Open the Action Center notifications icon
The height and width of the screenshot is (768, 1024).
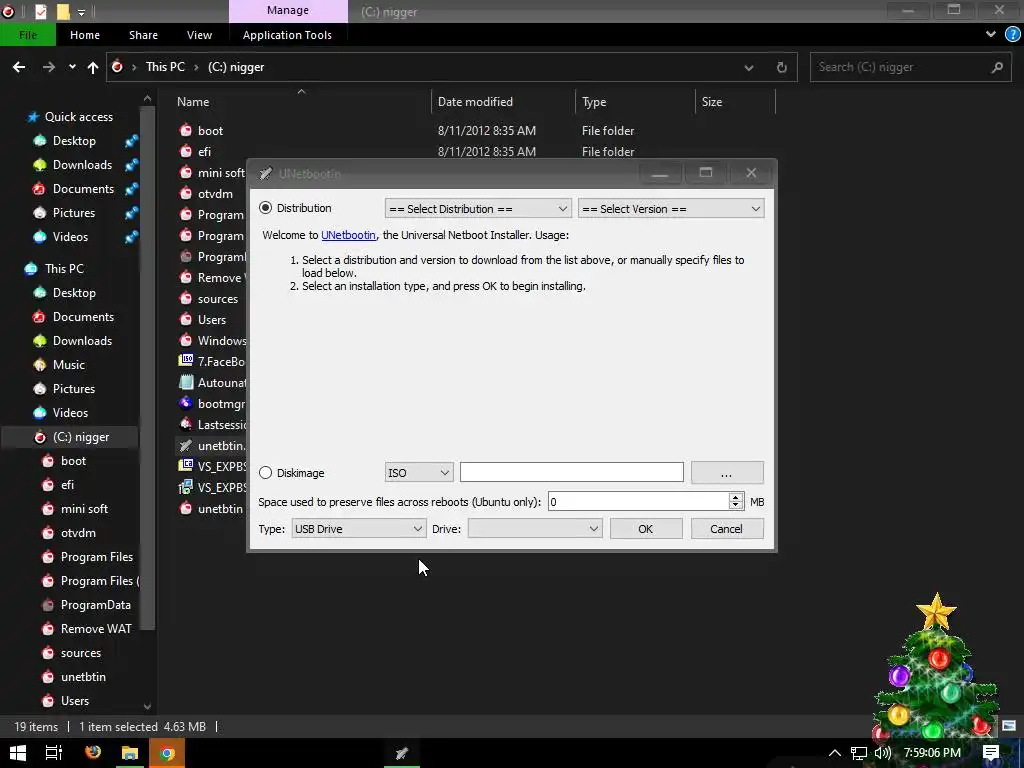point(991,753)
